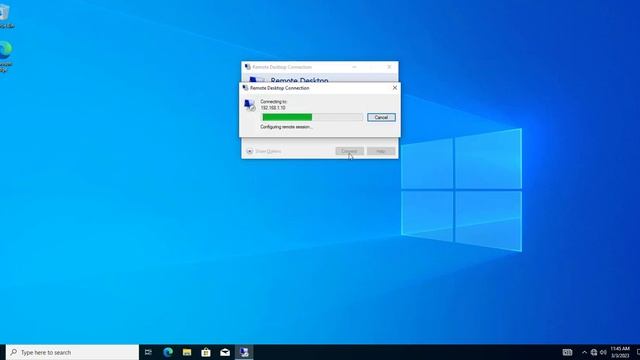This screenshot has width=640, height=360.
Task: Click the connection progress bar
Action: 312,118
